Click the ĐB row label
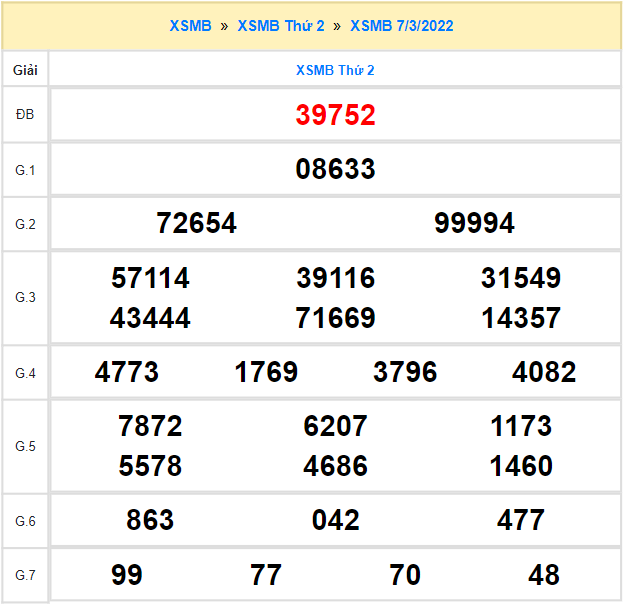Screen dimensions: 625x605 tap(25, 115)
